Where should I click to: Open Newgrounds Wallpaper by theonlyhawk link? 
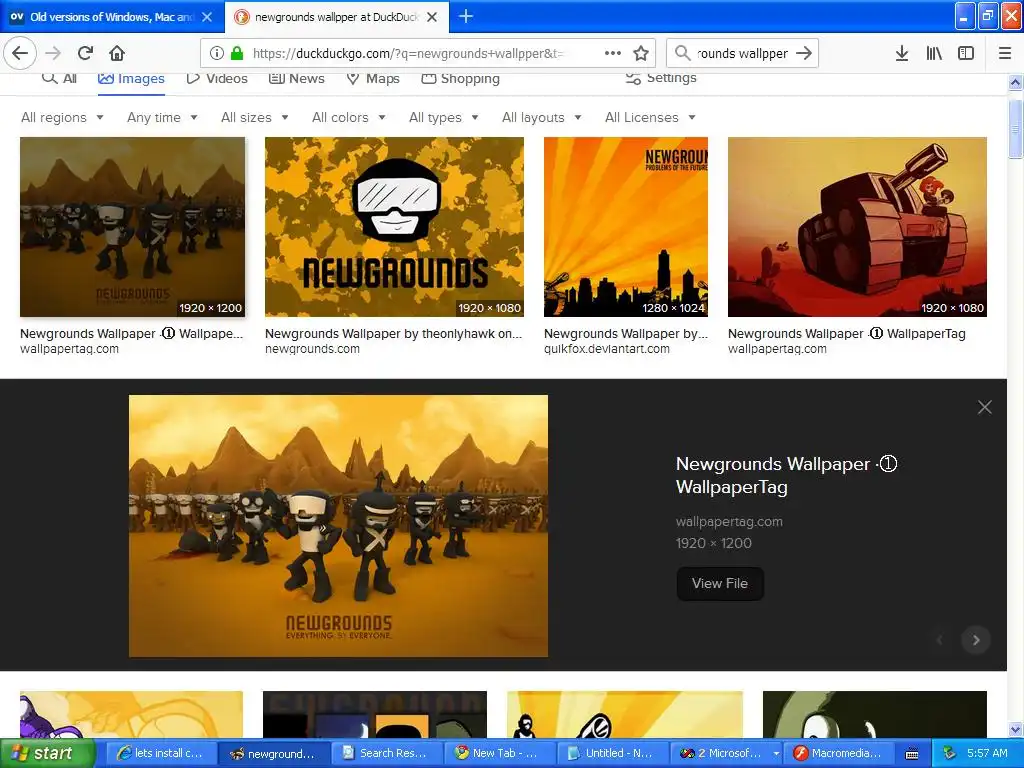[393, 334]
